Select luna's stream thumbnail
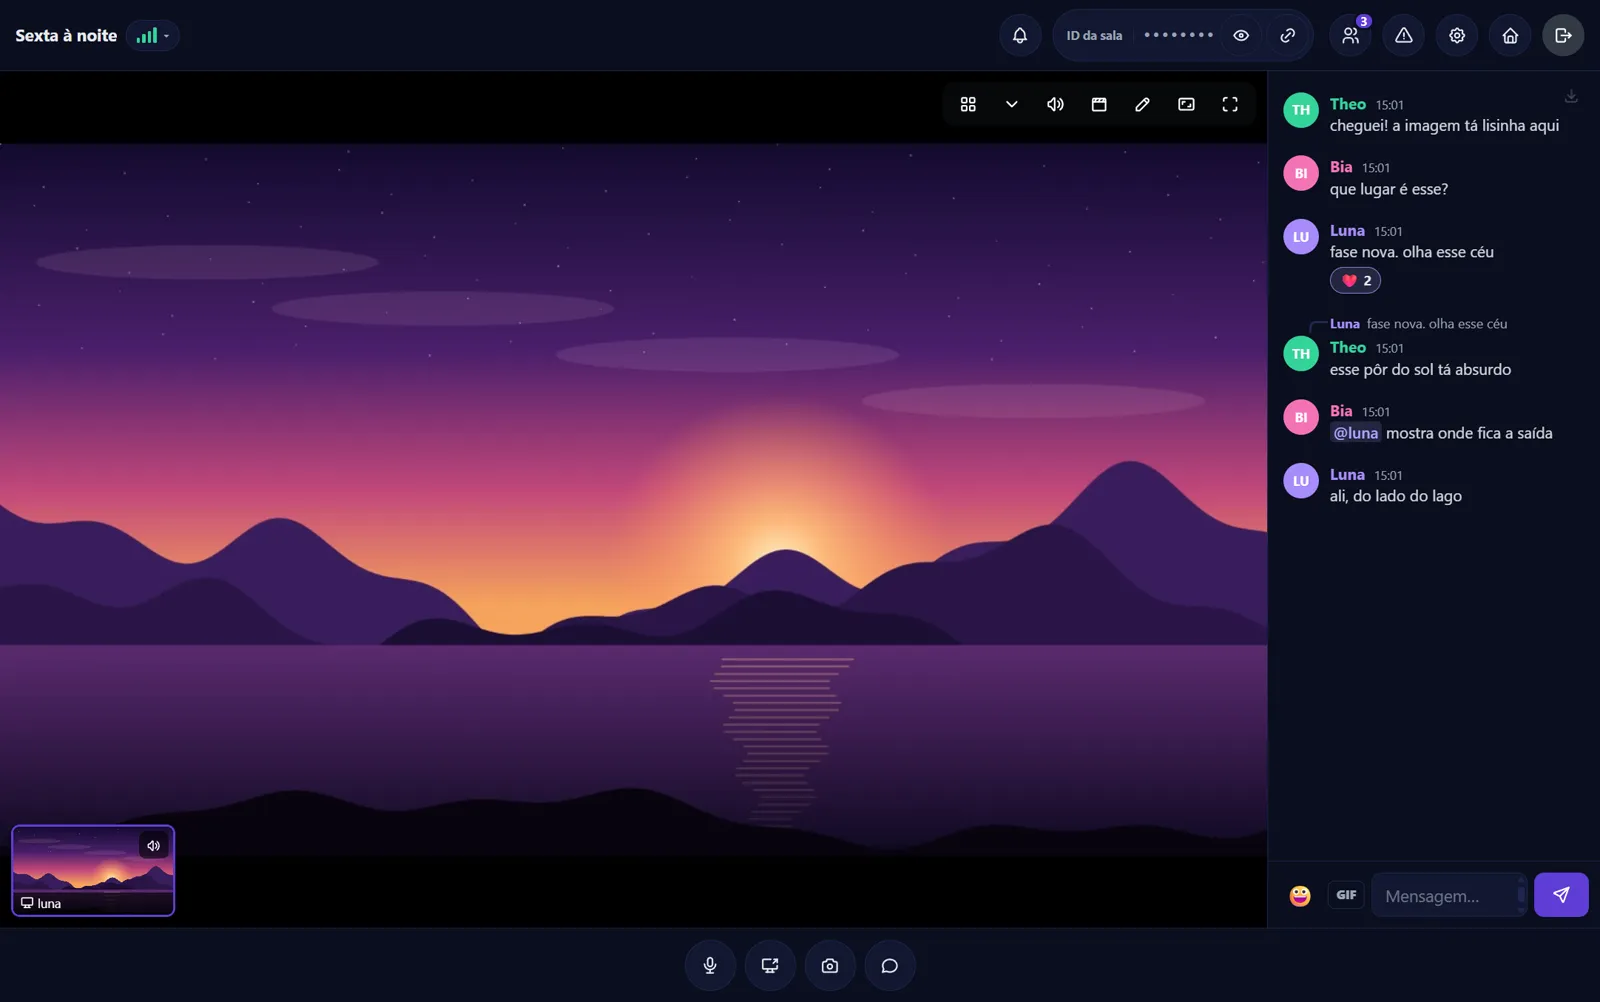Viewport: 1600px width, 1002px height. [93, 871]
